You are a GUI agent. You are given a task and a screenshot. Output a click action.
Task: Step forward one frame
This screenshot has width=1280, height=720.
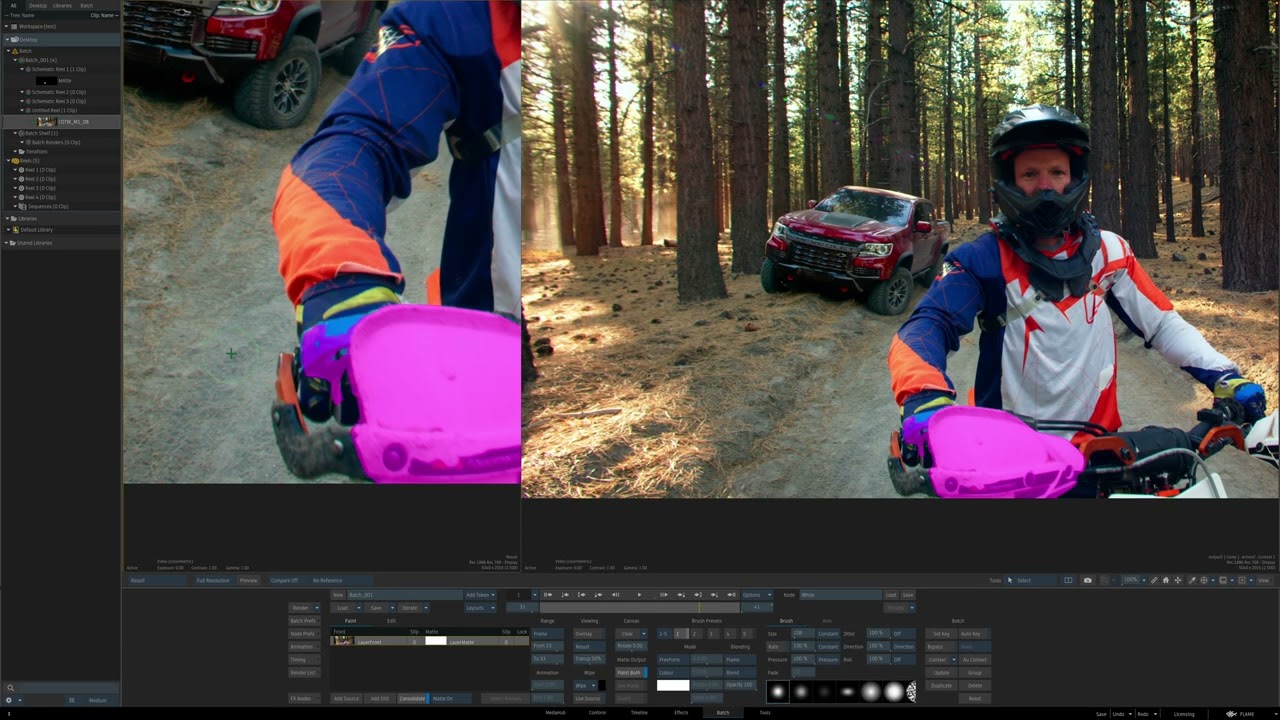(664, 595)
